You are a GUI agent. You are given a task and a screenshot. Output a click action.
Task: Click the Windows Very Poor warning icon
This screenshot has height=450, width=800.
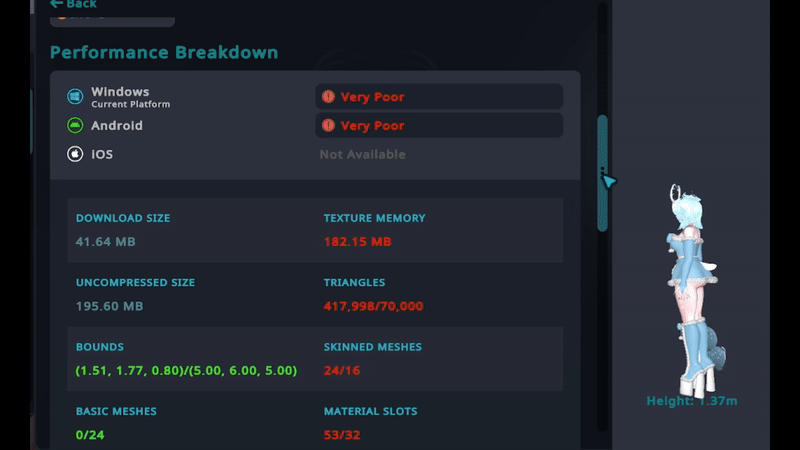coord(328,97)
